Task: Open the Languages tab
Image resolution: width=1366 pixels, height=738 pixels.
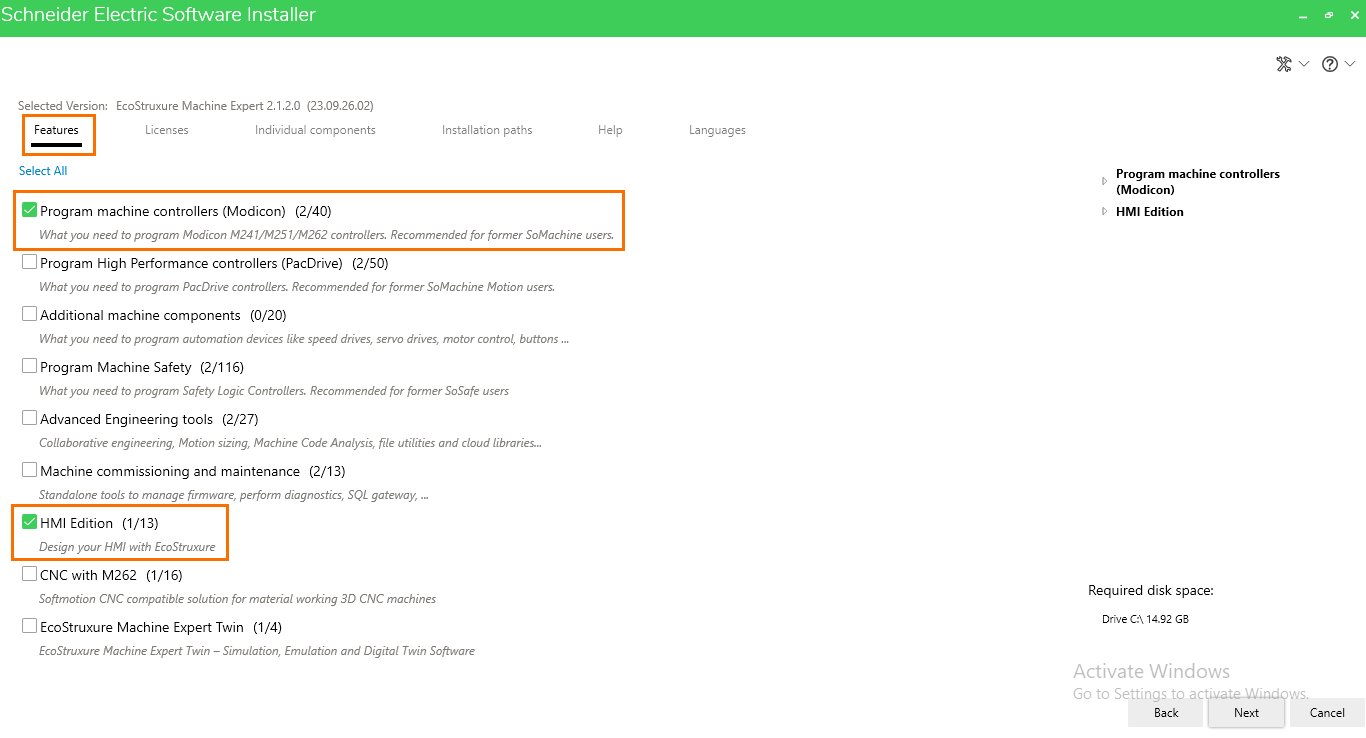Action: (717, 130)
